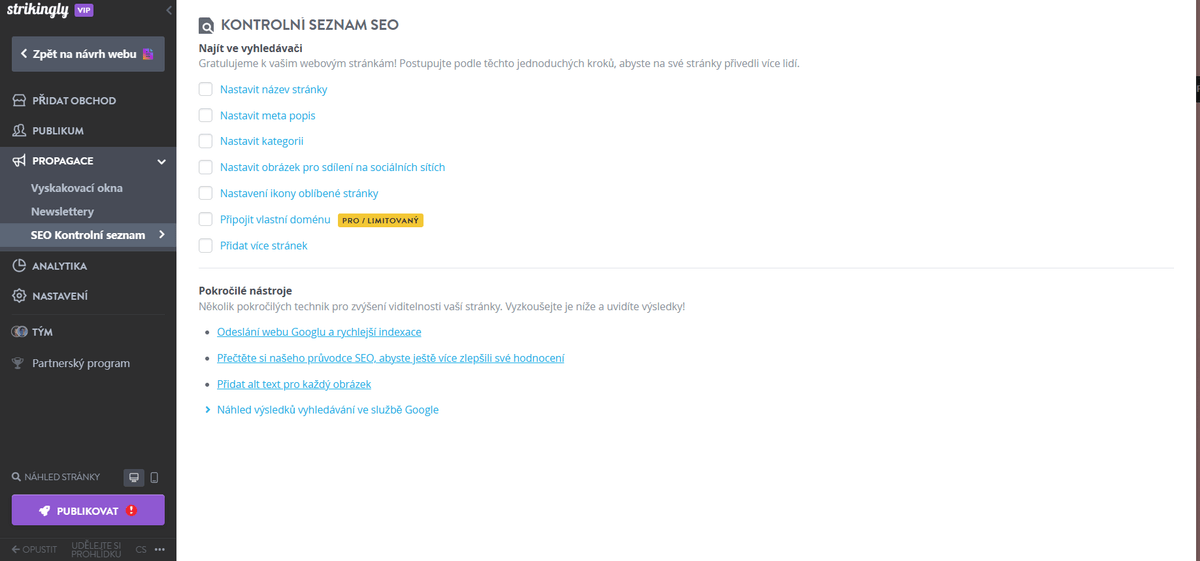1200x561 pixels.
Task: Click the Publikum audience icon
Action: point(18,131)
